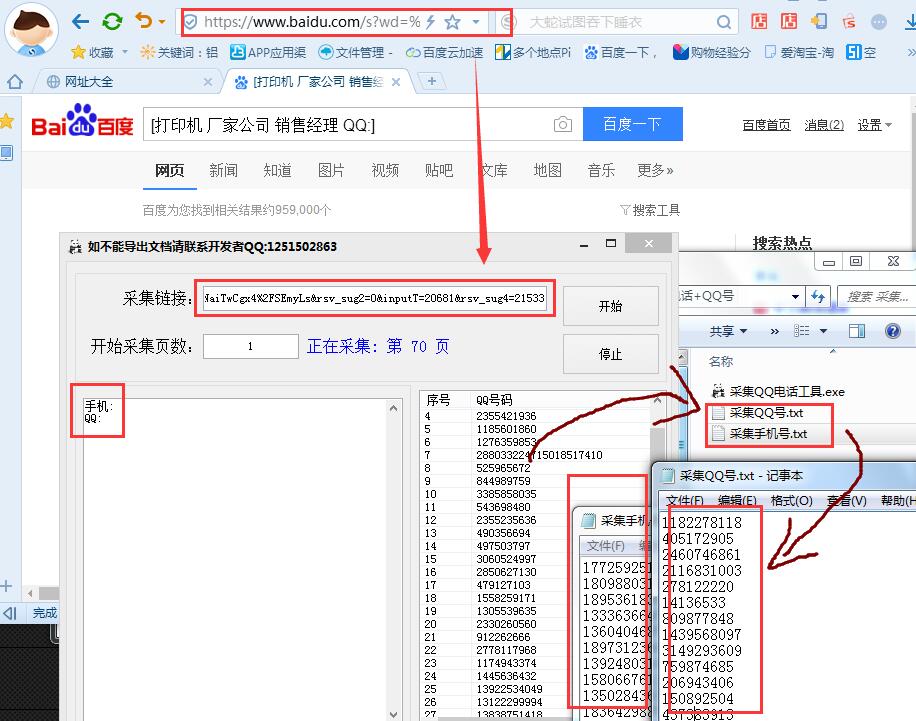
Task: Switch to the 贴吧 tab
Action: (439, 170)
